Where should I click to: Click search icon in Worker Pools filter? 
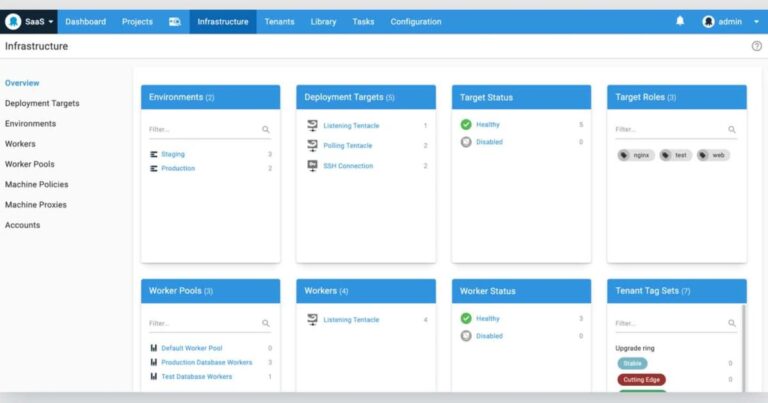click(x=265, y=323)
